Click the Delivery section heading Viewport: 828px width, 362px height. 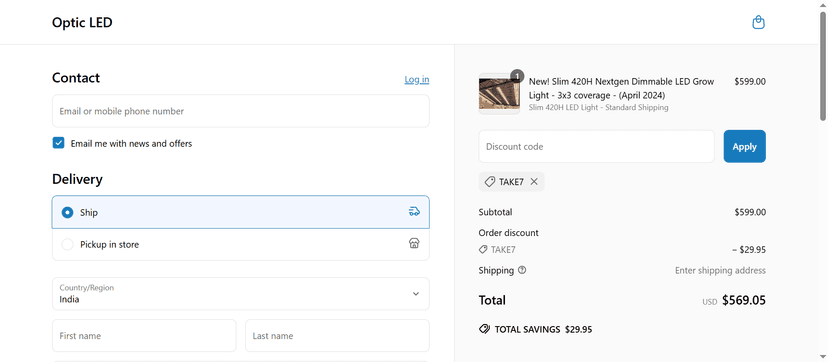pyautogui.click(x=77, y=179)
